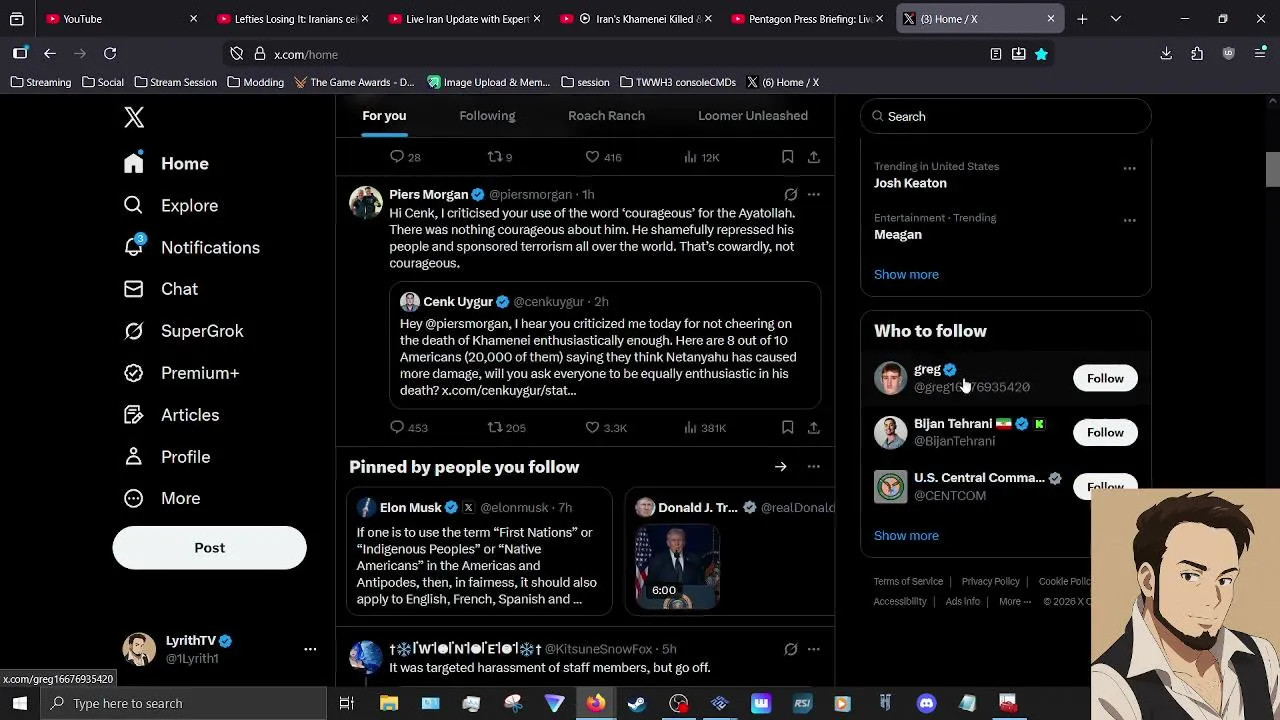Open options for Pinned by people section

[x=814, y=467]
